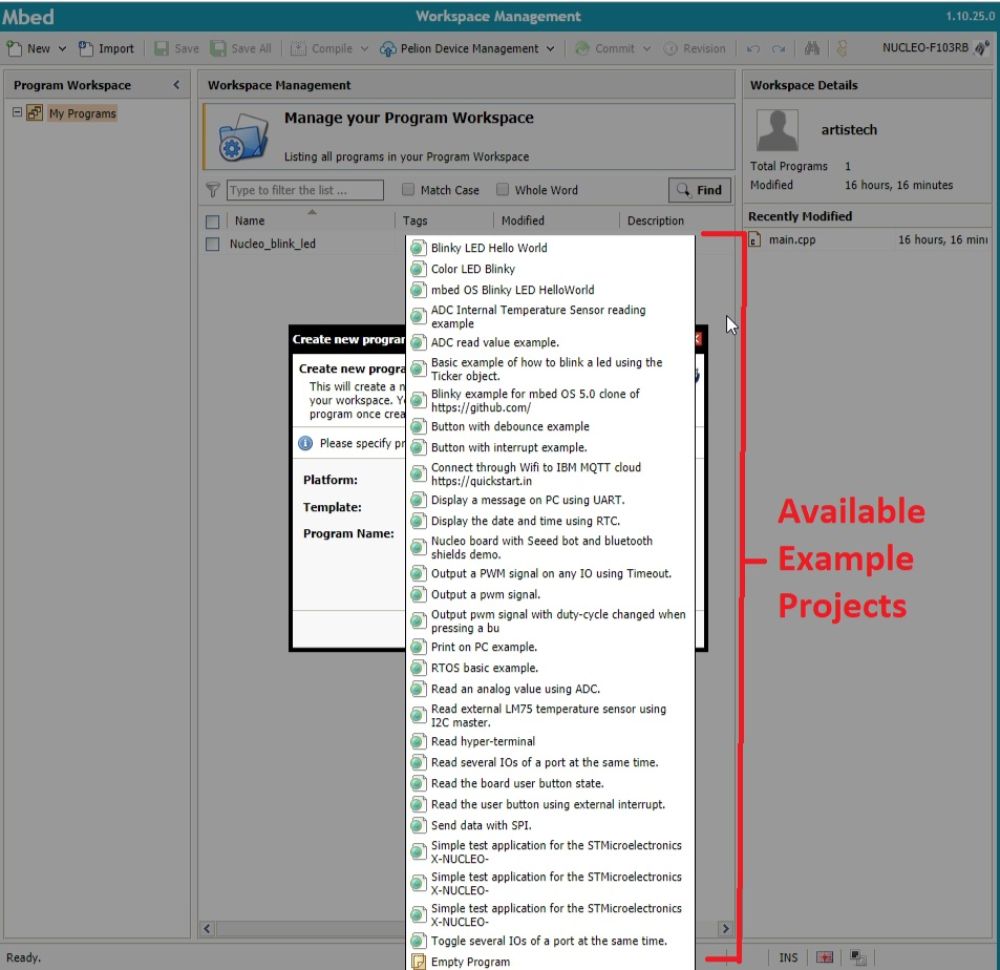Focus the filter list input field
1000x970 pixels.
305,190
